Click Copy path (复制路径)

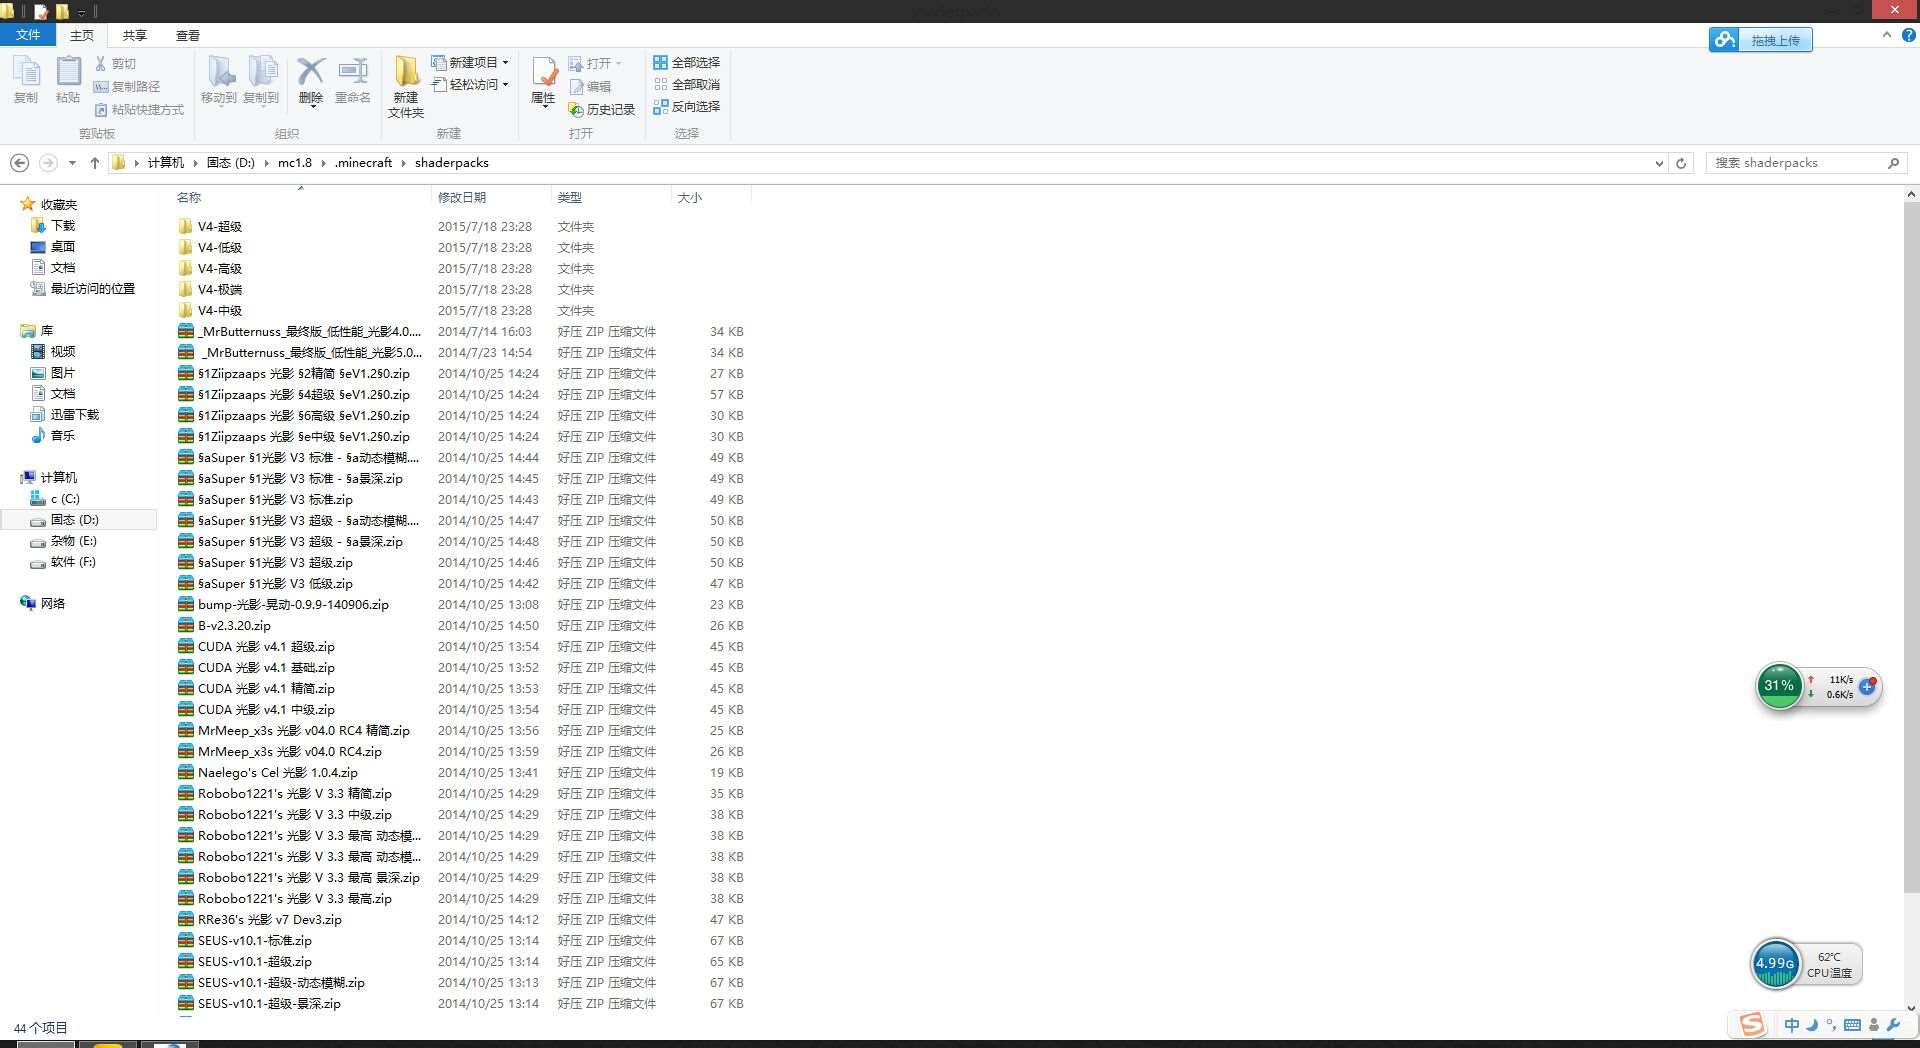click(x=127, y=86)
